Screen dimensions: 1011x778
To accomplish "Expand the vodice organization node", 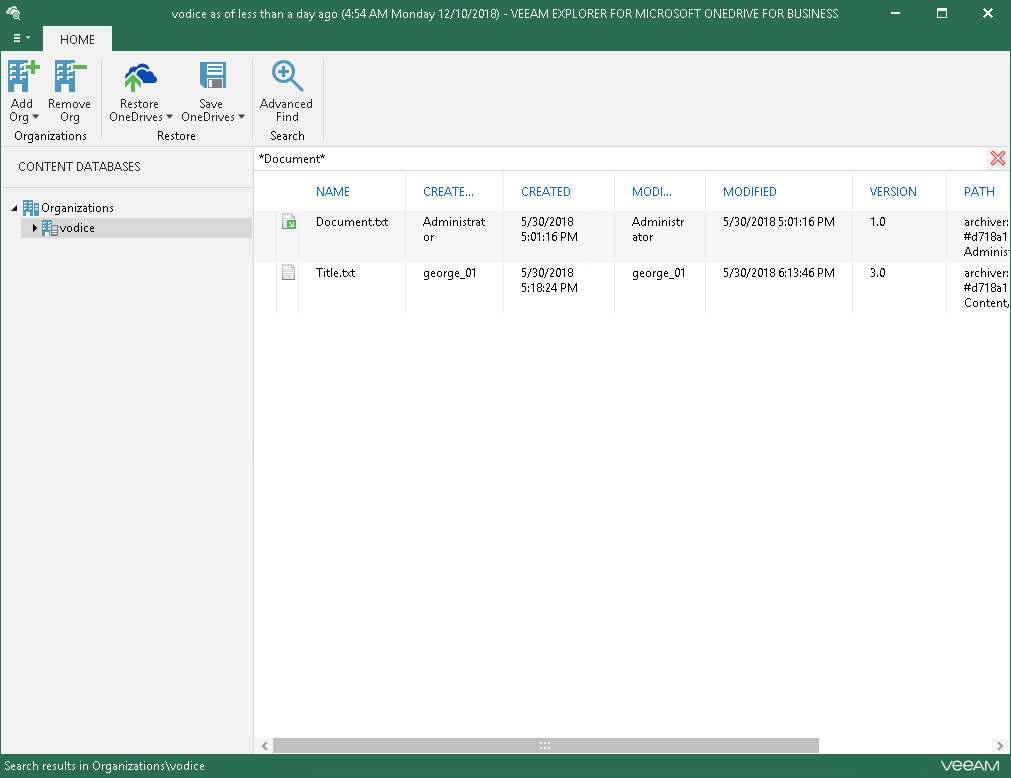I will click(x=34, y=228).
